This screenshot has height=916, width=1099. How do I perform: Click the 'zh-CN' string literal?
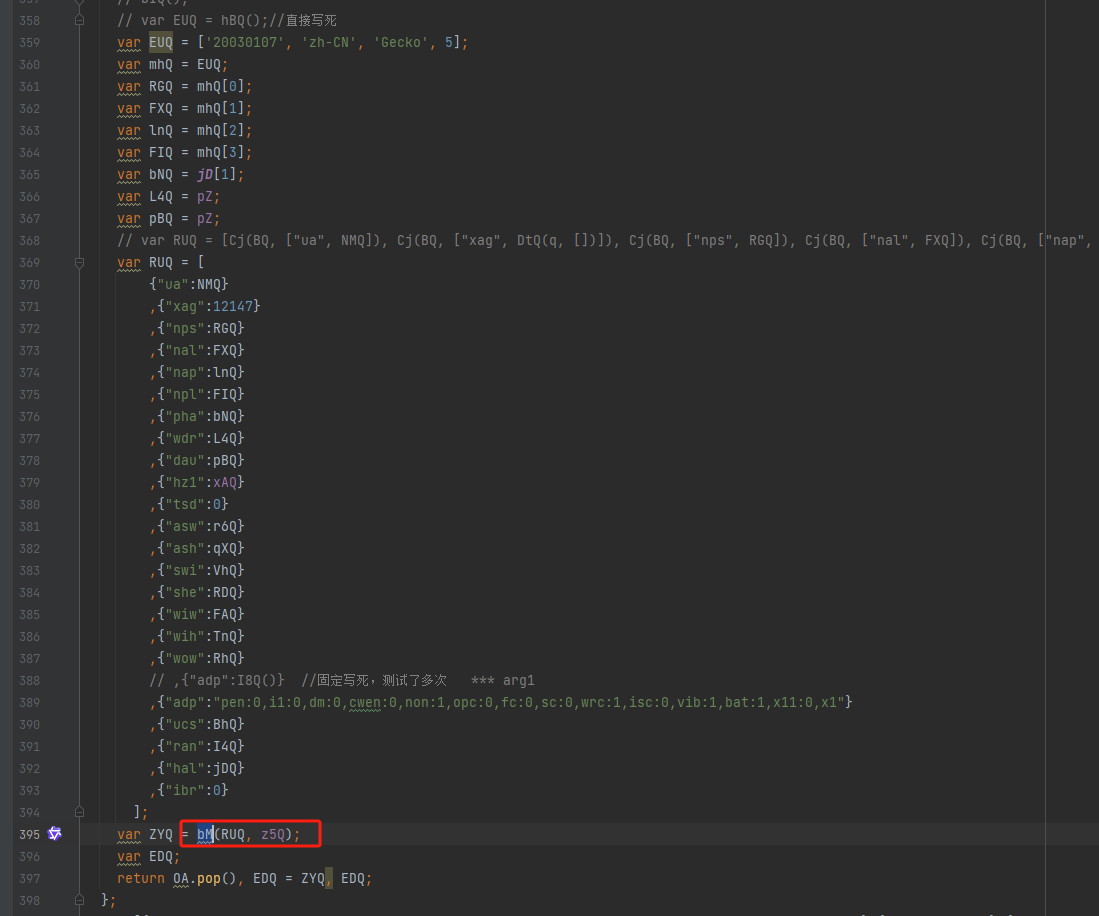pos(329,42)
